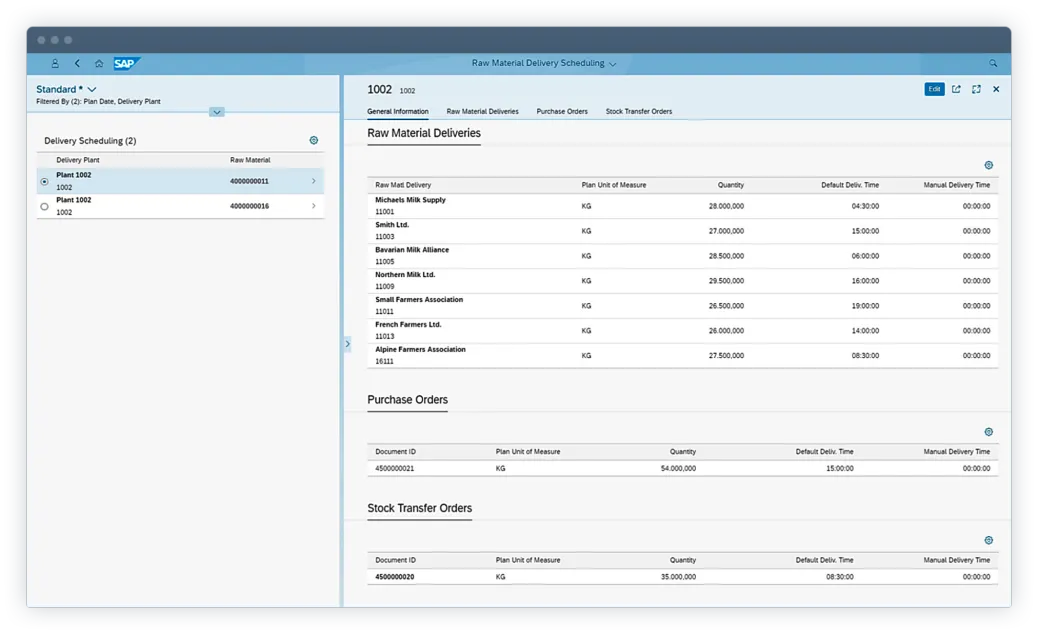Go to the SAP home icon
1038x634 pixels.
point(98,63)
